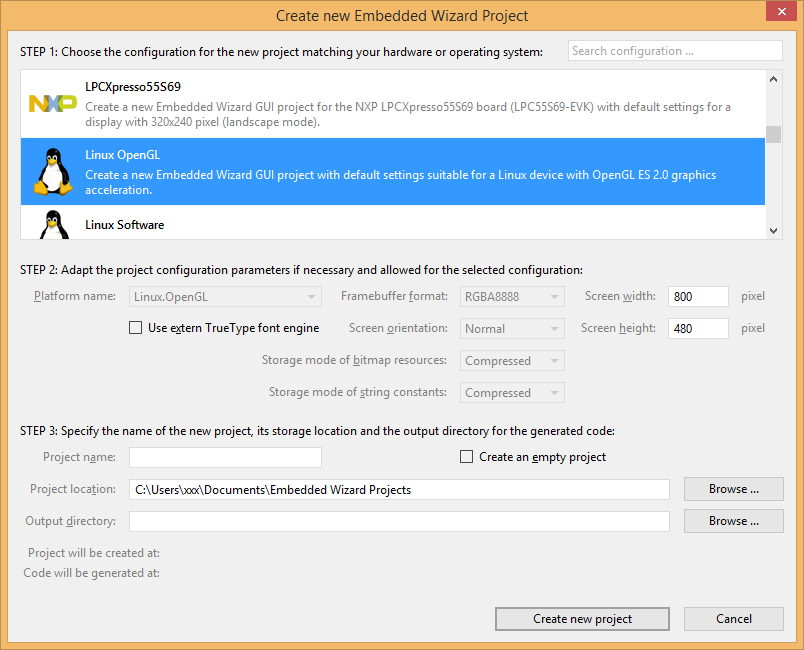Click Create new project button
This screenshot has width=804, height=650.
point(582,619)
